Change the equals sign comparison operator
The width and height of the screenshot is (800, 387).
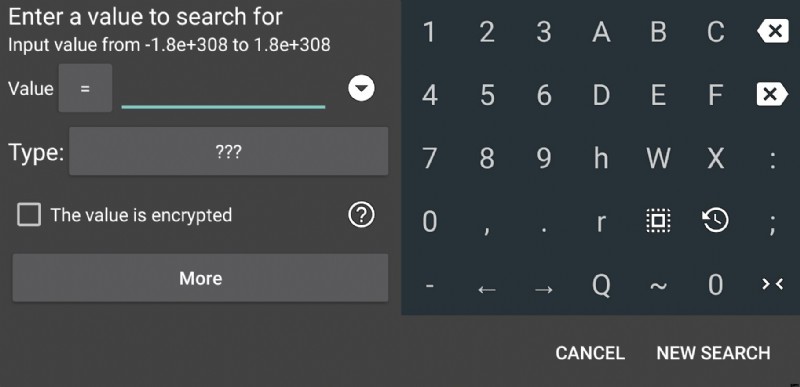point(85,88)
